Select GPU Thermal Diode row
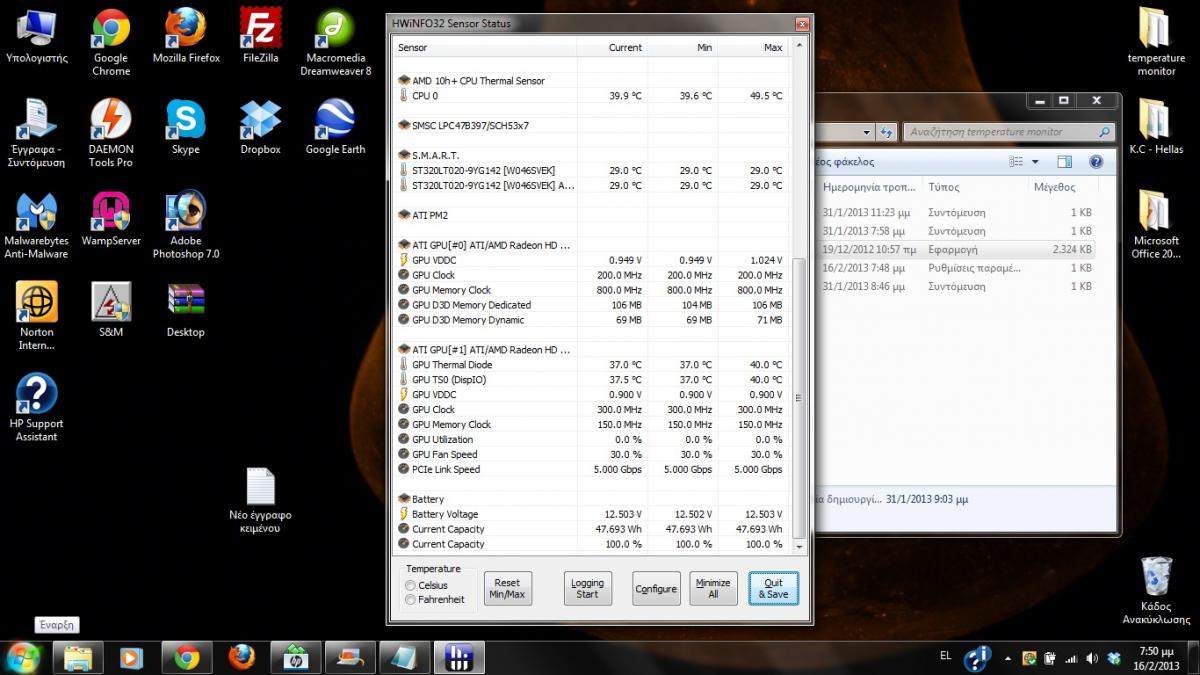 pos(591,365)
